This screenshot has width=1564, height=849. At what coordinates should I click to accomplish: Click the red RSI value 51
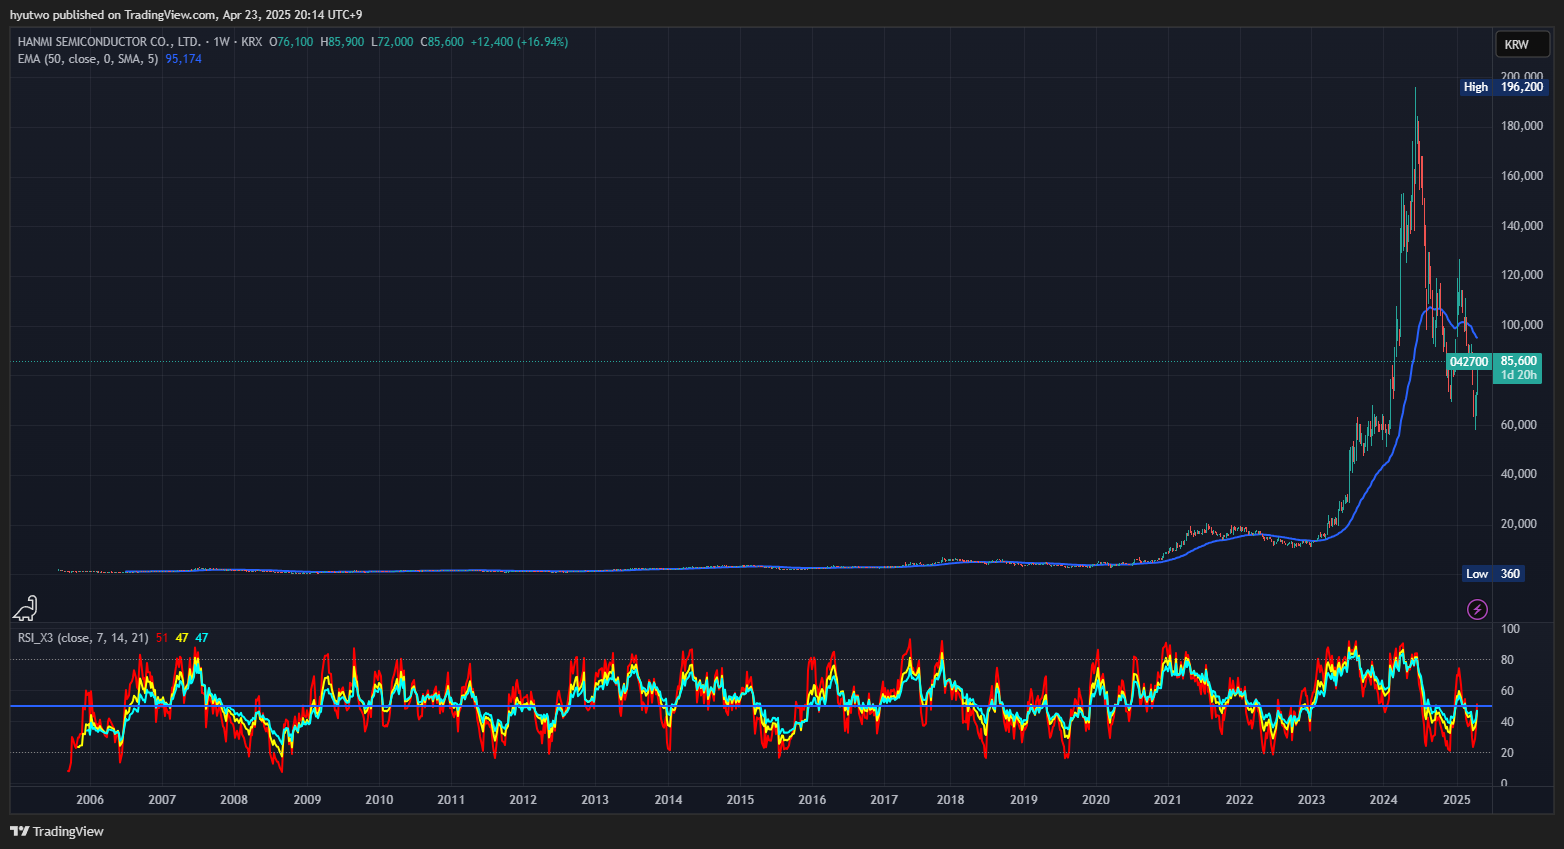pos(162,638)
